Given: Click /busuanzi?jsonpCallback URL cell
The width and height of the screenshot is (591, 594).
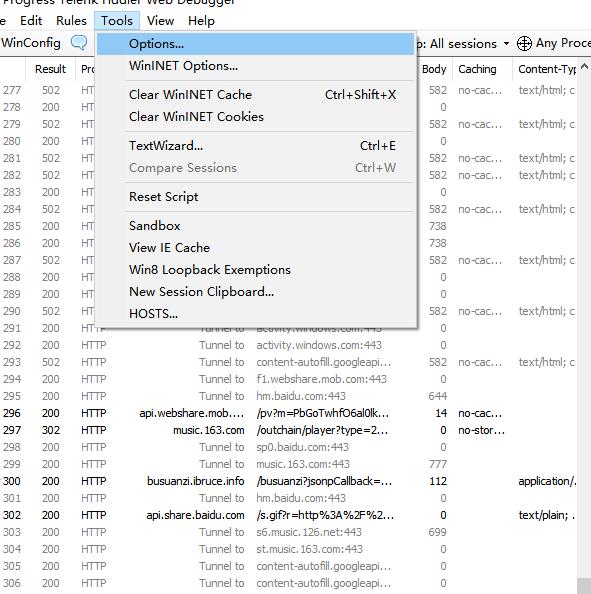Looking at the screenshot, I should click(x=324, y=481).
